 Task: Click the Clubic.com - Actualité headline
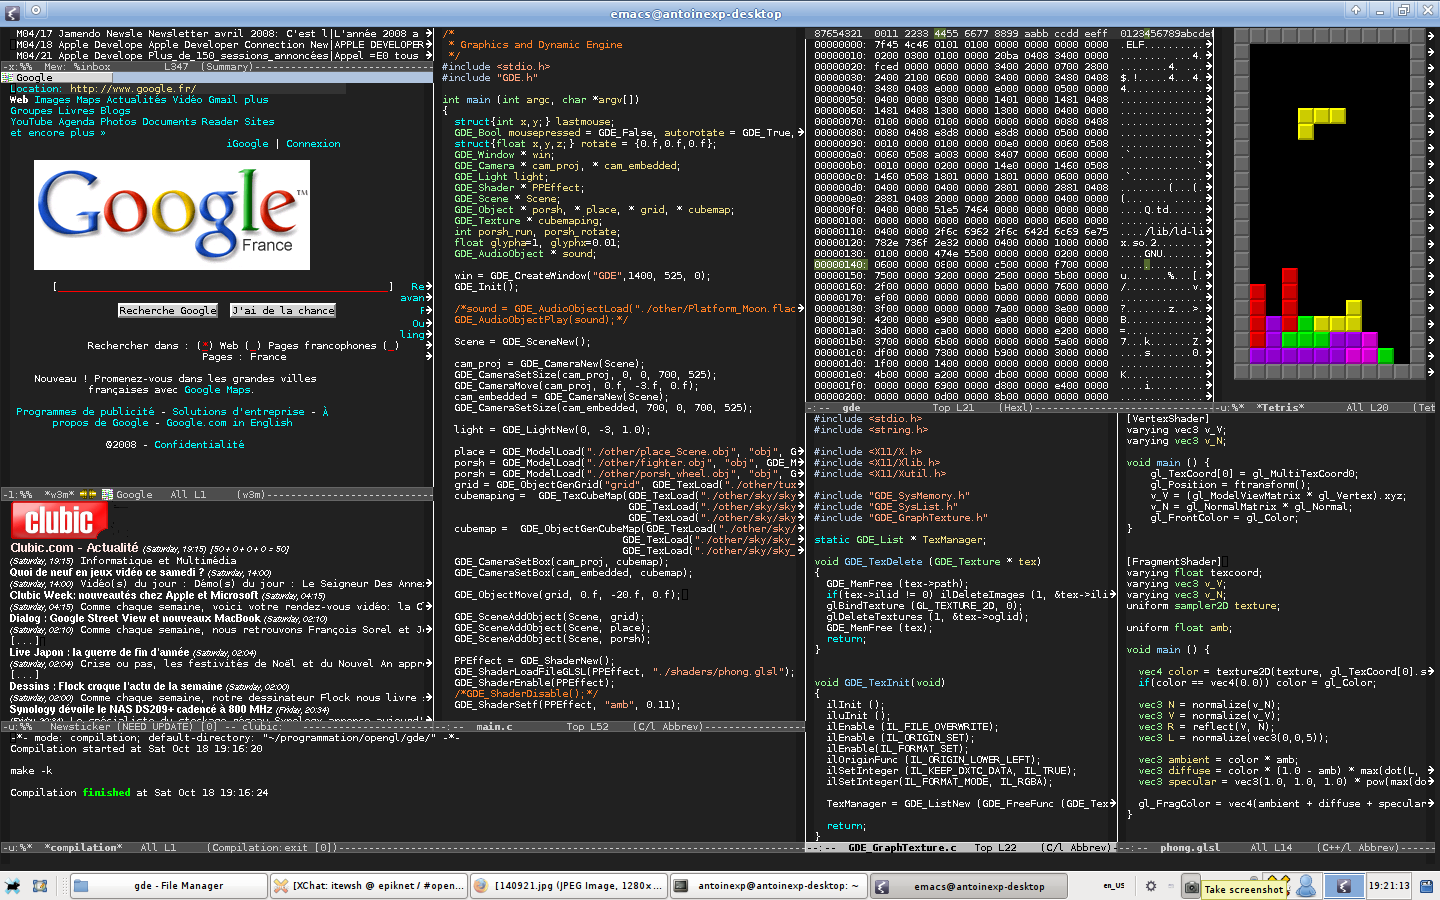tap(74, 548)
